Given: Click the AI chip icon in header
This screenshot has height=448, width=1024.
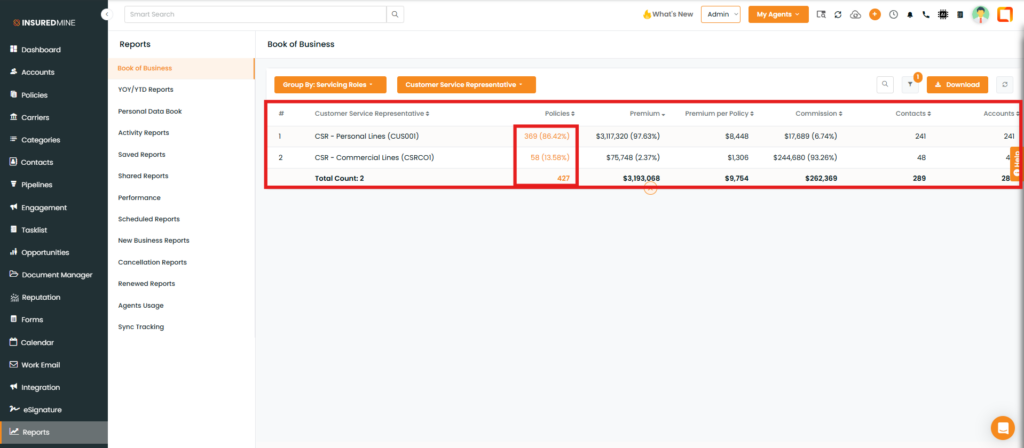Looking at the screenshot, I should click(x=942, y=15).
